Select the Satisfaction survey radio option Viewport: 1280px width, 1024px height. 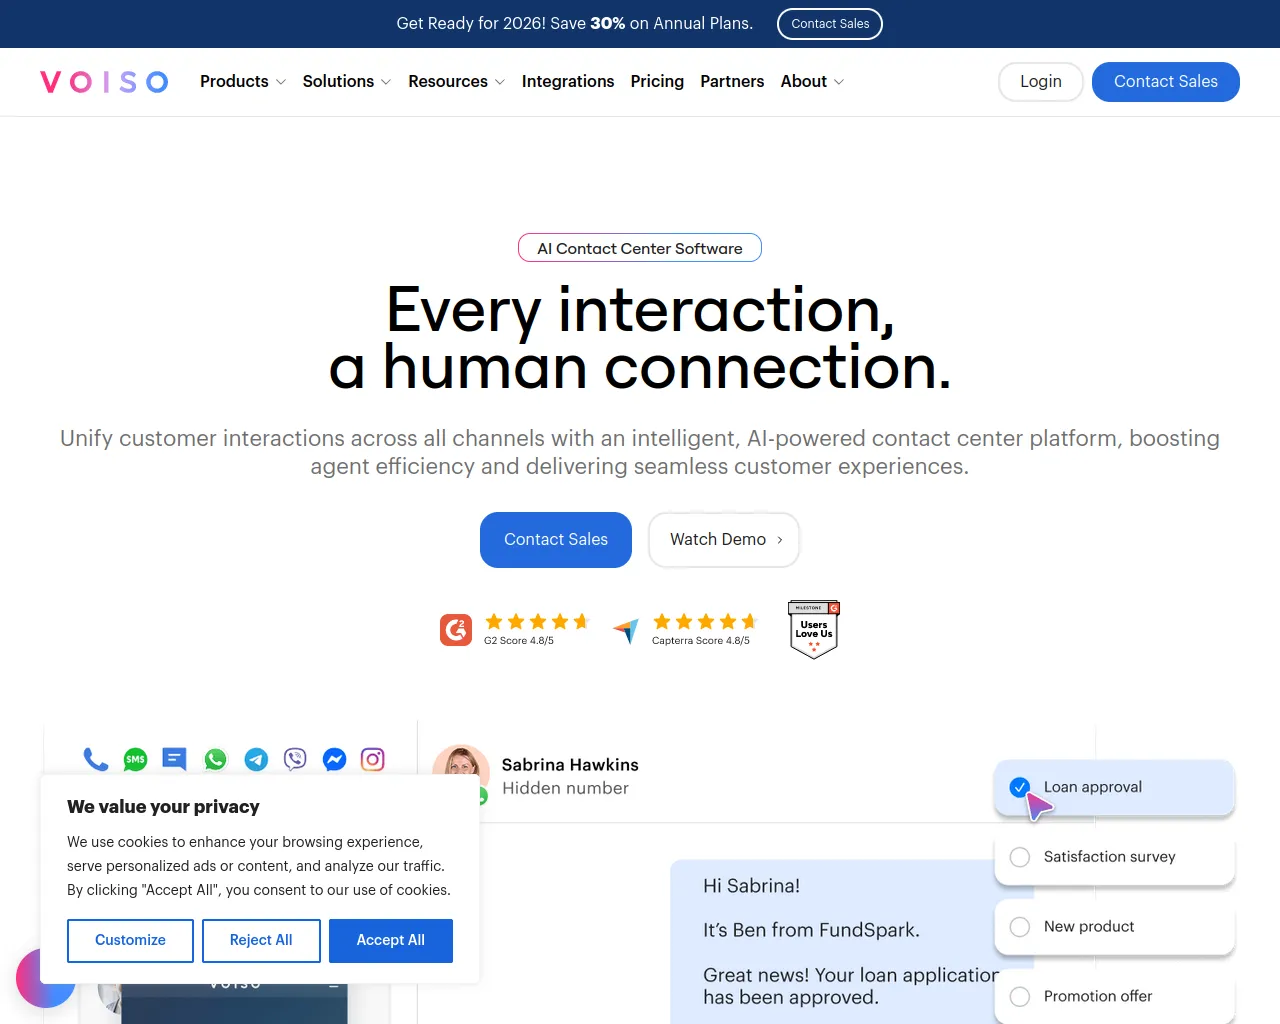[1020, 857]
